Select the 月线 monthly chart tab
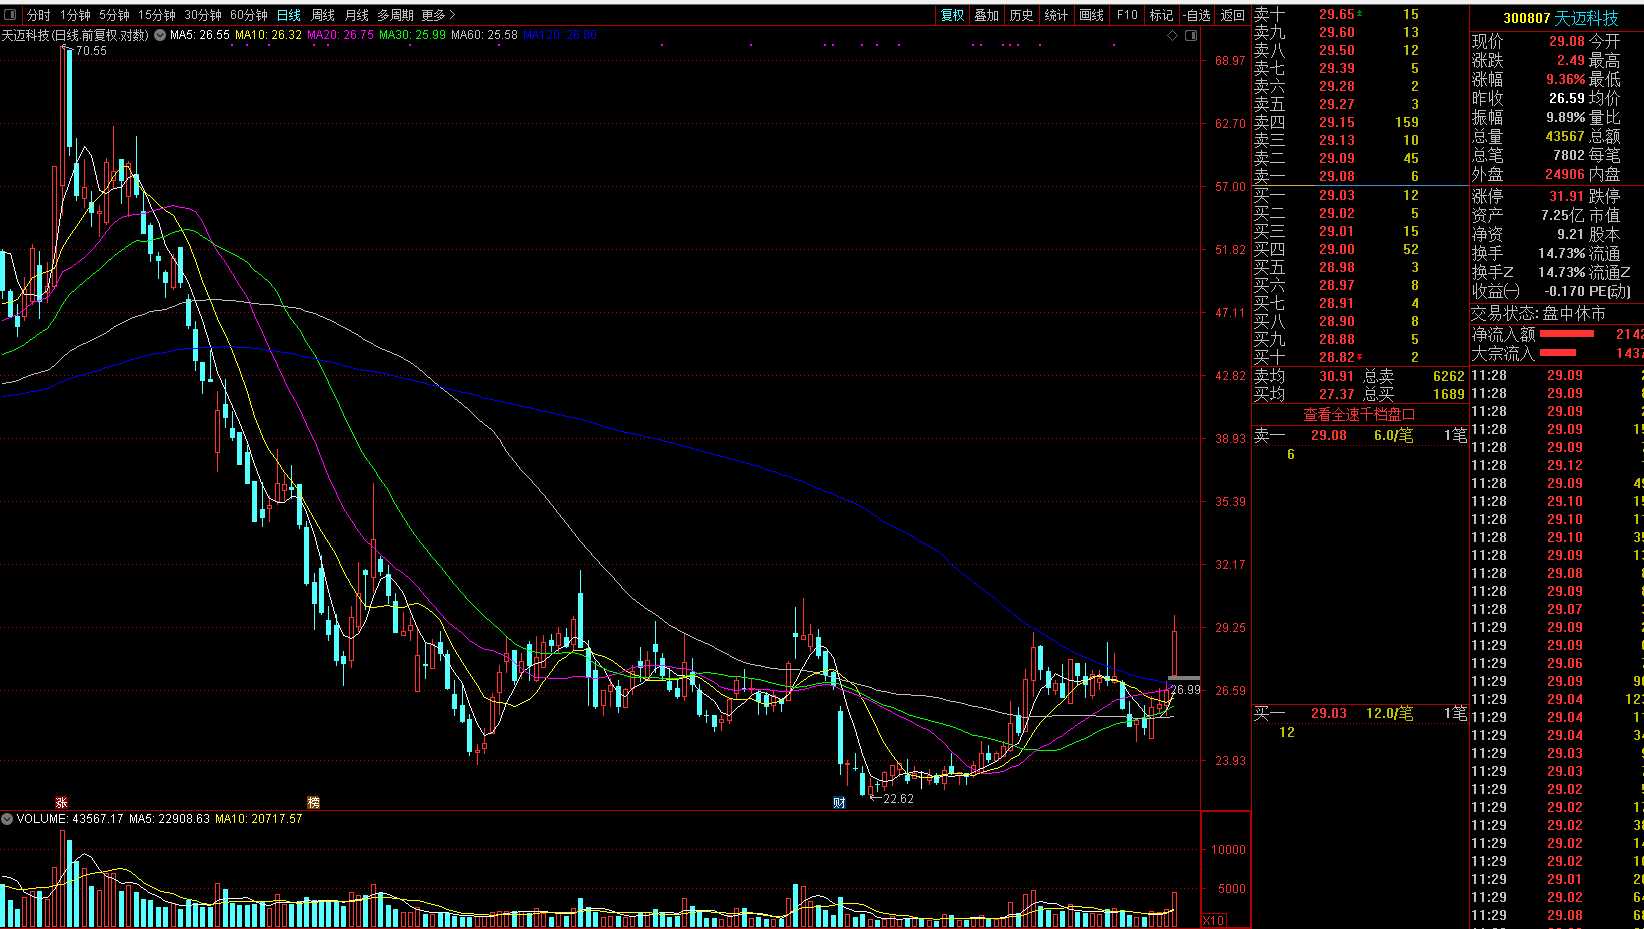The height and width of the screenshot is (929, 1644). click(356, 15)
